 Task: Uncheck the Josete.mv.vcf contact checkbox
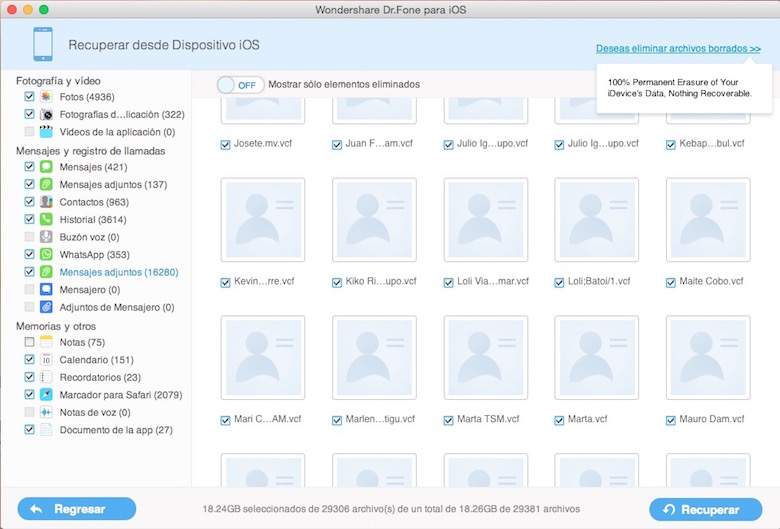[225, 145]
